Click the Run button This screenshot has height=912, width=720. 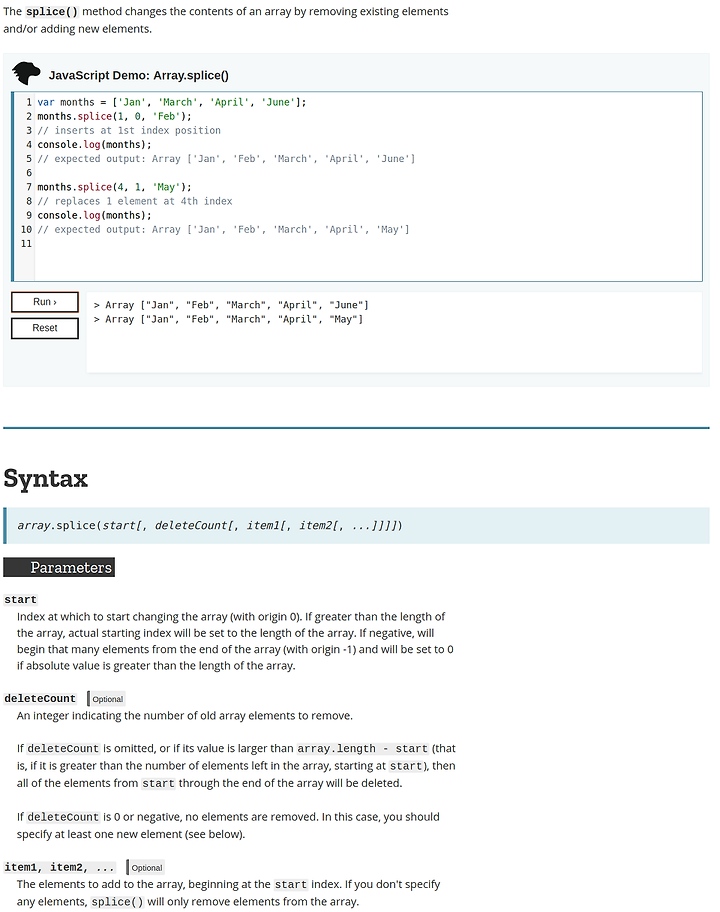click(45, 302)
